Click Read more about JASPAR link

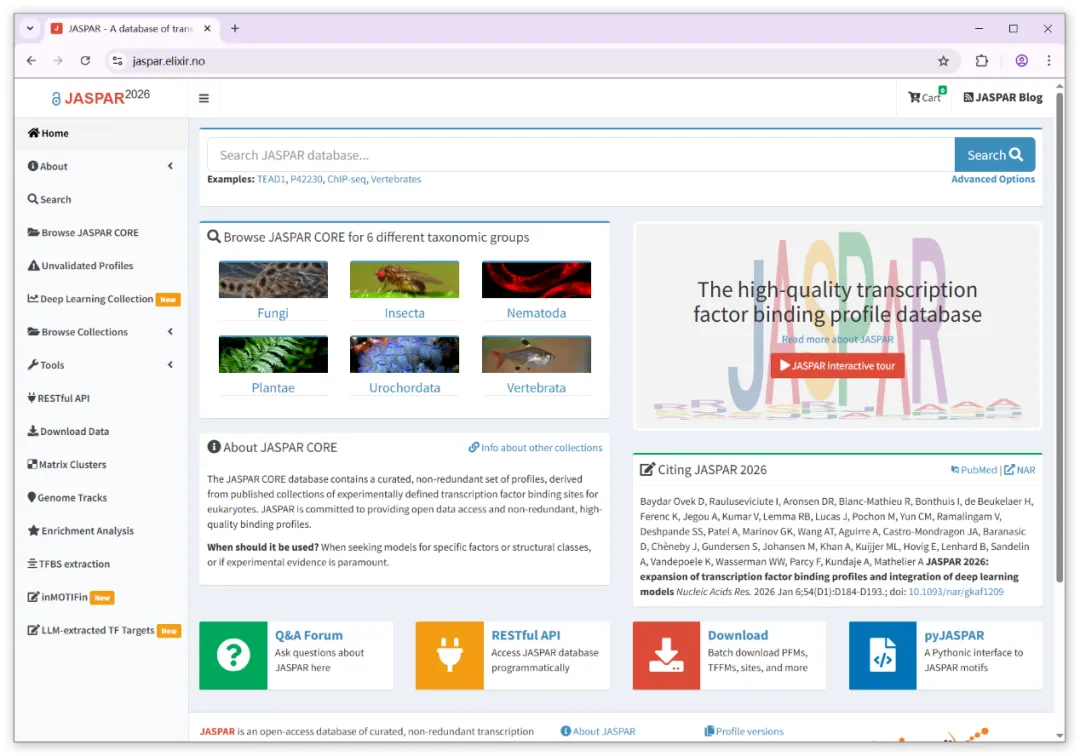coord(838,339)
